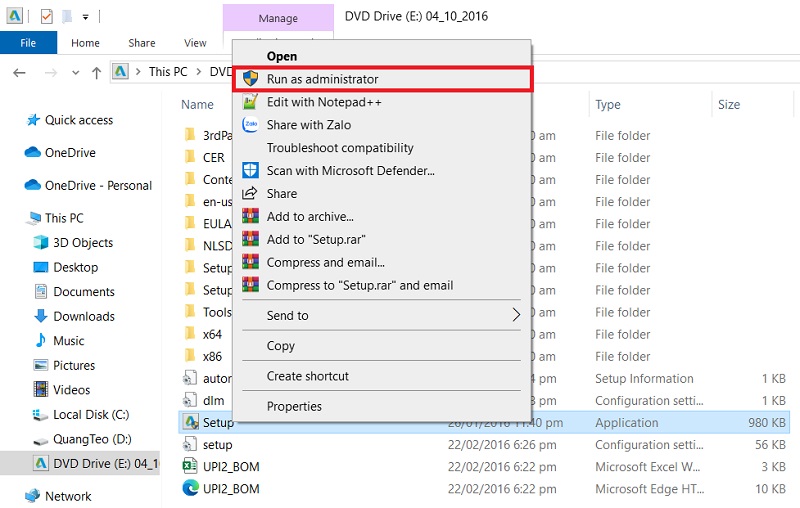This screenshot has height=508, width=800.
Task: Click the shield icon beside Run as administrator
Action: [250, 79]
